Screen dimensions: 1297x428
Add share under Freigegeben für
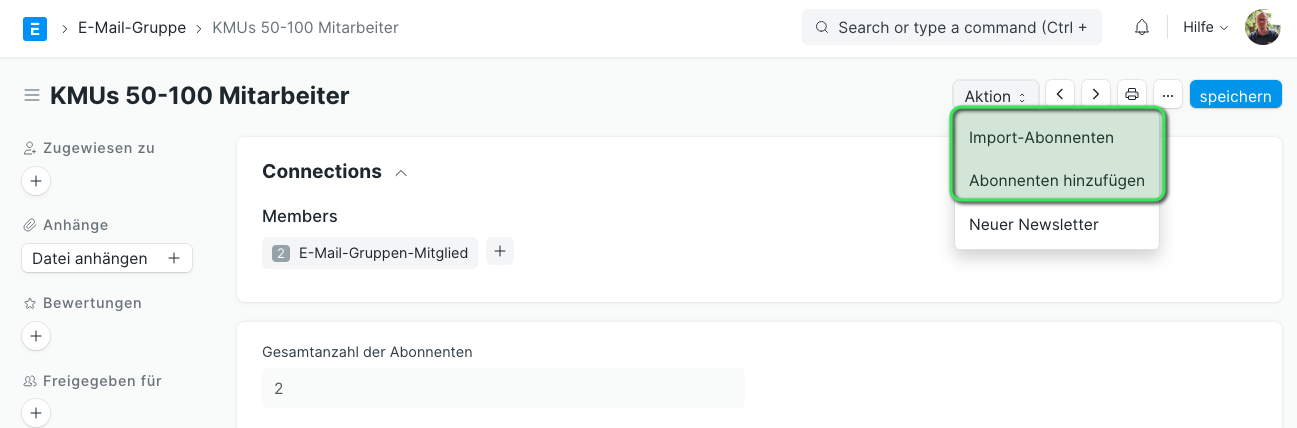36,413
